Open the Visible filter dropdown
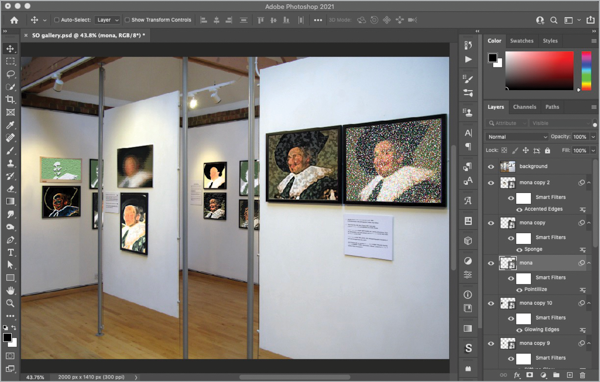This screenshot has height=382, width=600. (x=560, y=123)
